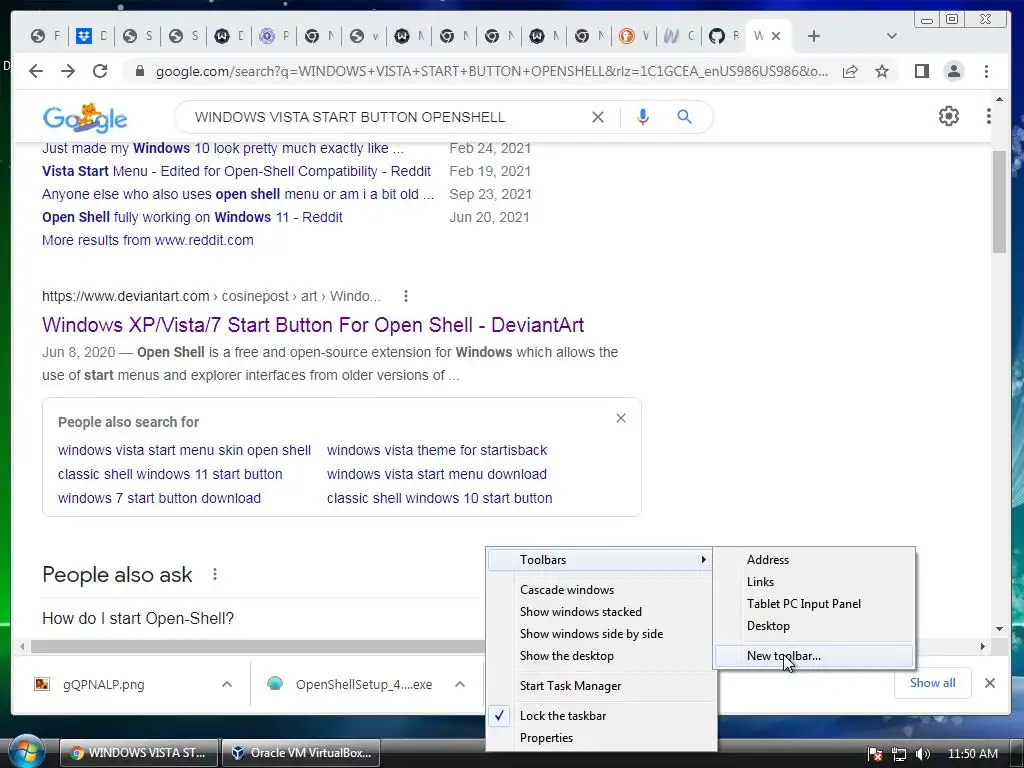Open the three-dot options for the DeviantArt result
The width and height of the screenshot is (1024, 768).
[x=406, y=296]
